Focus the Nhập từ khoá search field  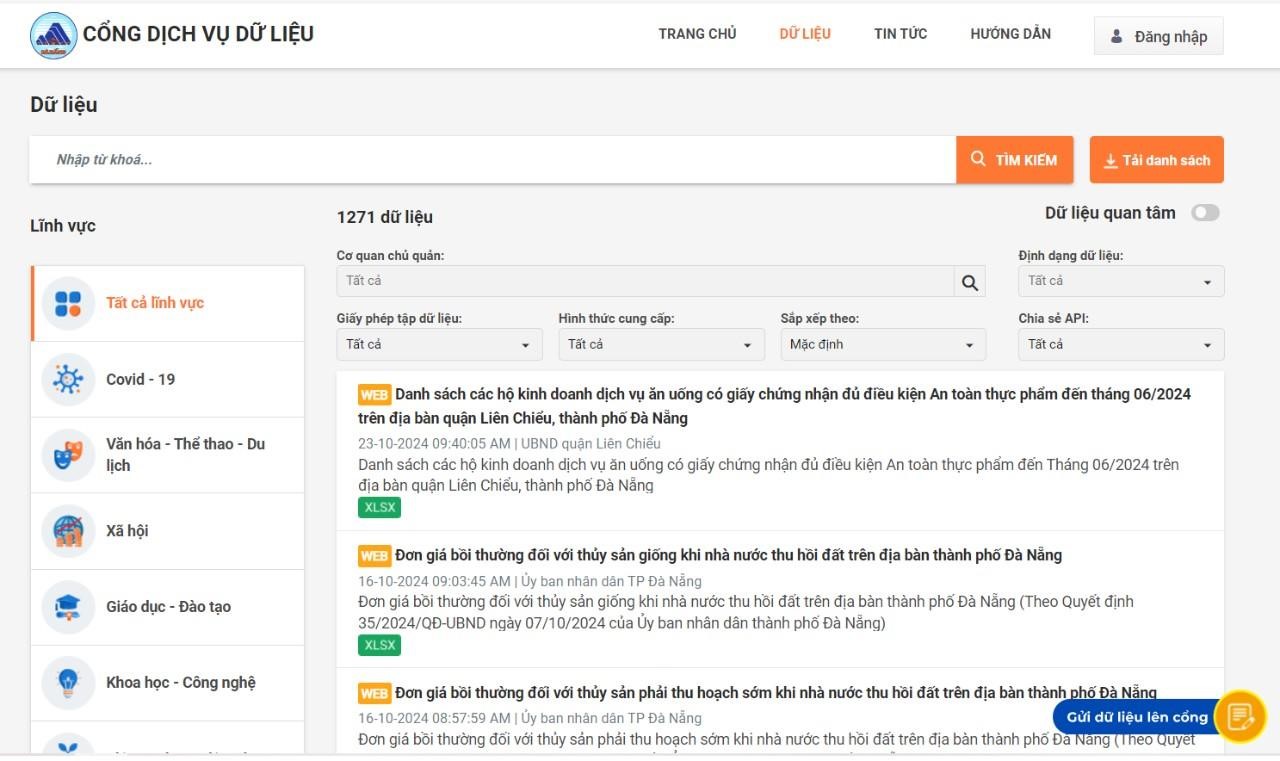point(493,160)
